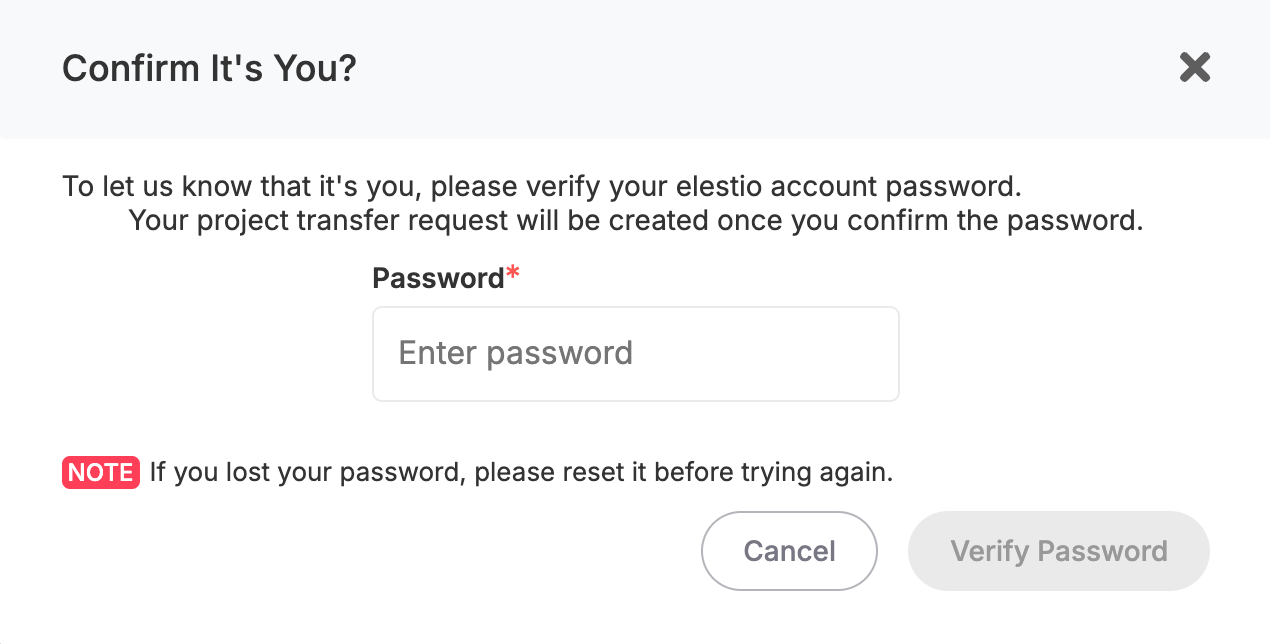The image size is (1270, 644).
Task: Click the red required asterisk
Action: 513,275
